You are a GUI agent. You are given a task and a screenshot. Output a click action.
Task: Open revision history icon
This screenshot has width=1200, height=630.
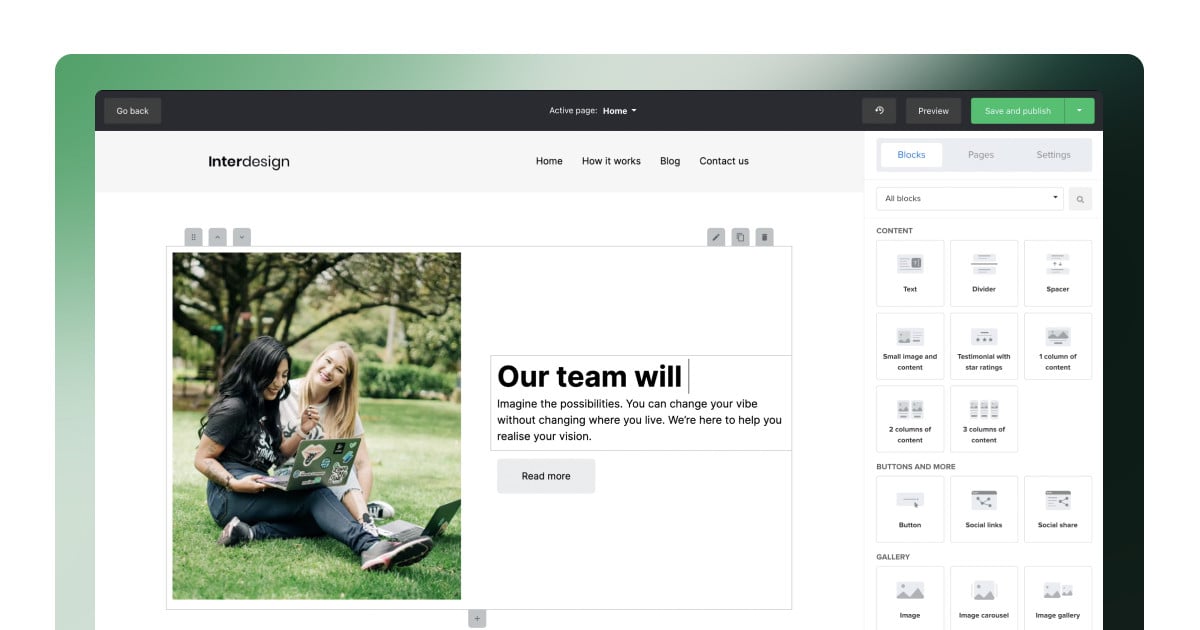tap(879, 111)
